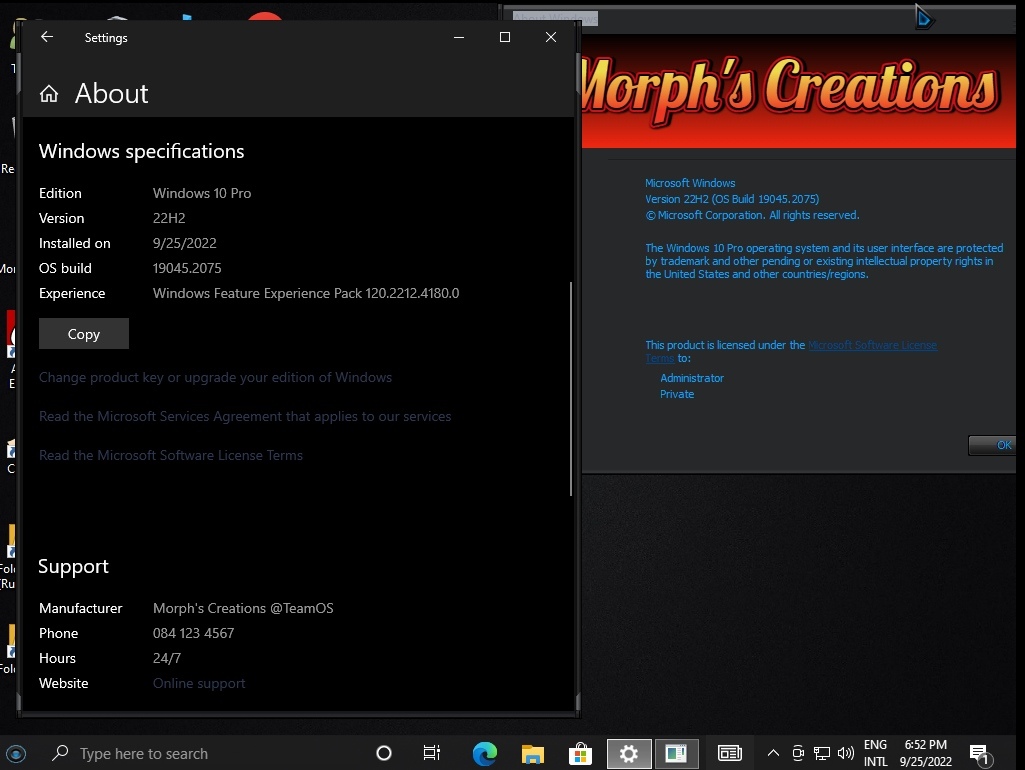Open Cortana circle on taskbar
The height and width of the screenshot is (770, 1025).
click(384, 753)
